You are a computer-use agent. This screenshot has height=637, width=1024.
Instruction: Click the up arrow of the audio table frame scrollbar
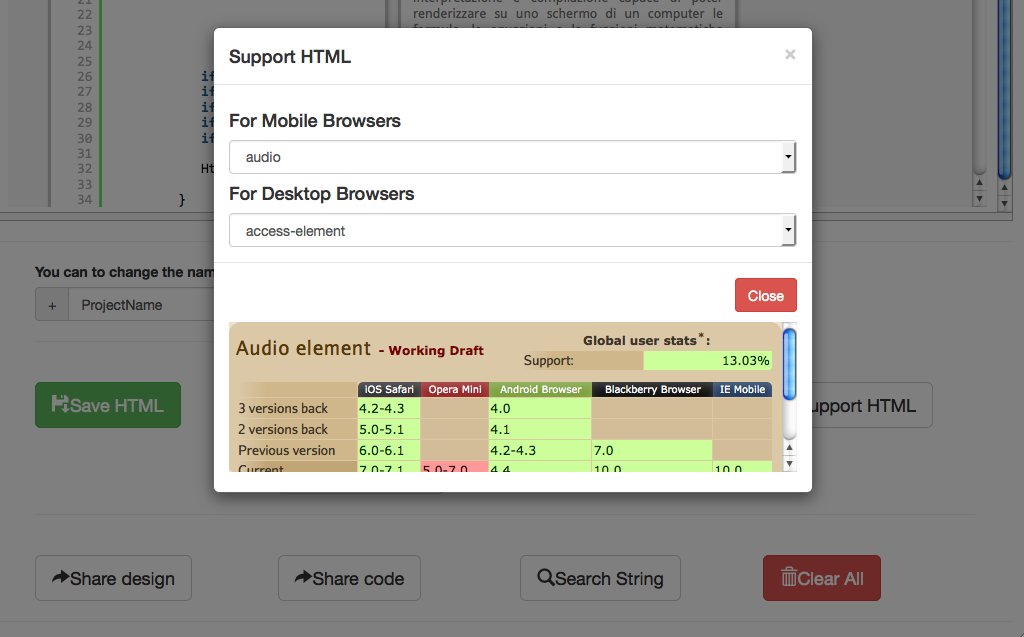coord(789,448)
